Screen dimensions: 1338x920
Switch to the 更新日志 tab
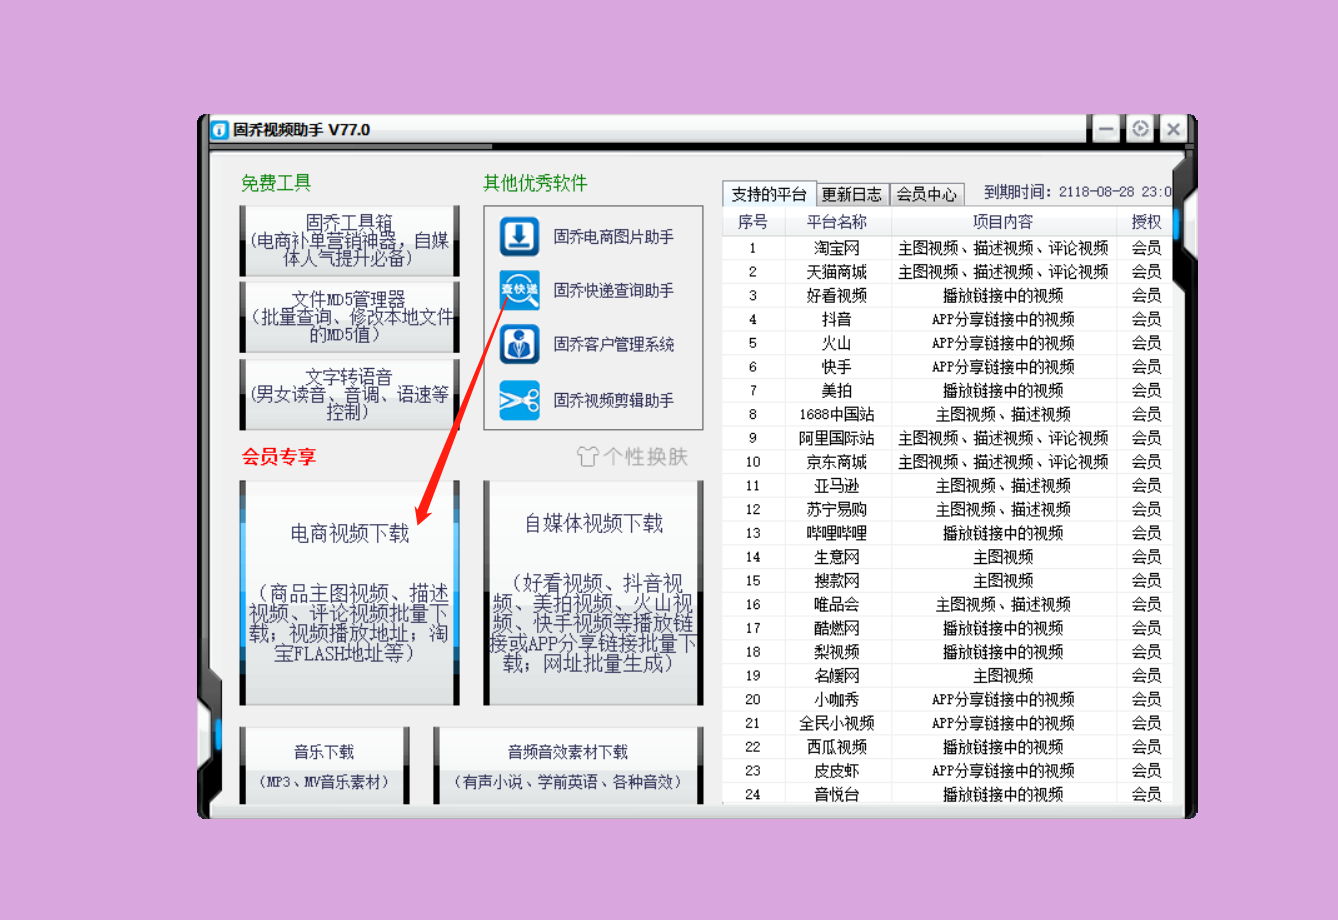click(x=852, y=194)
